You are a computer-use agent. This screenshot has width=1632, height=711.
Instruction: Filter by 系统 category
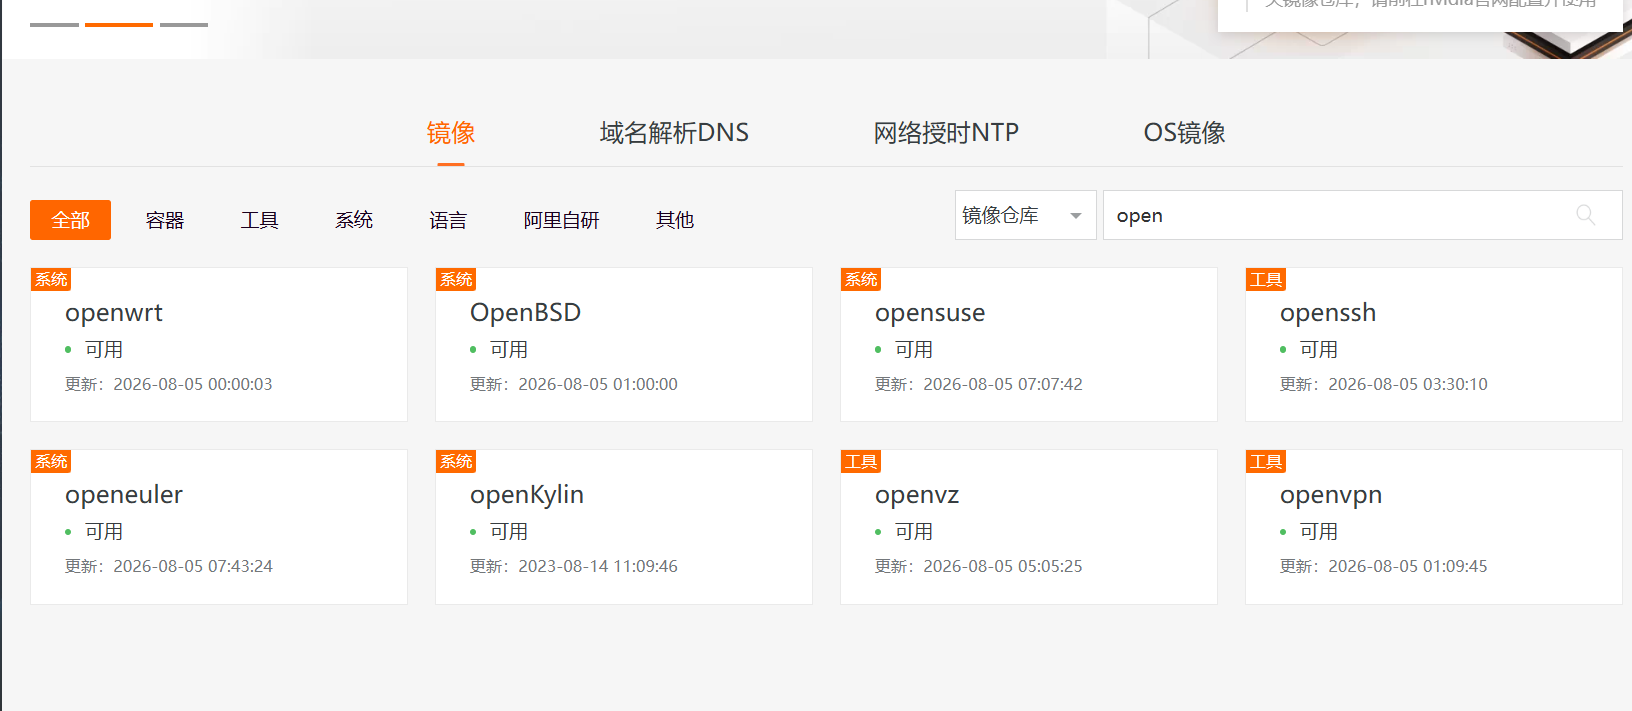[x=354, y=220]
